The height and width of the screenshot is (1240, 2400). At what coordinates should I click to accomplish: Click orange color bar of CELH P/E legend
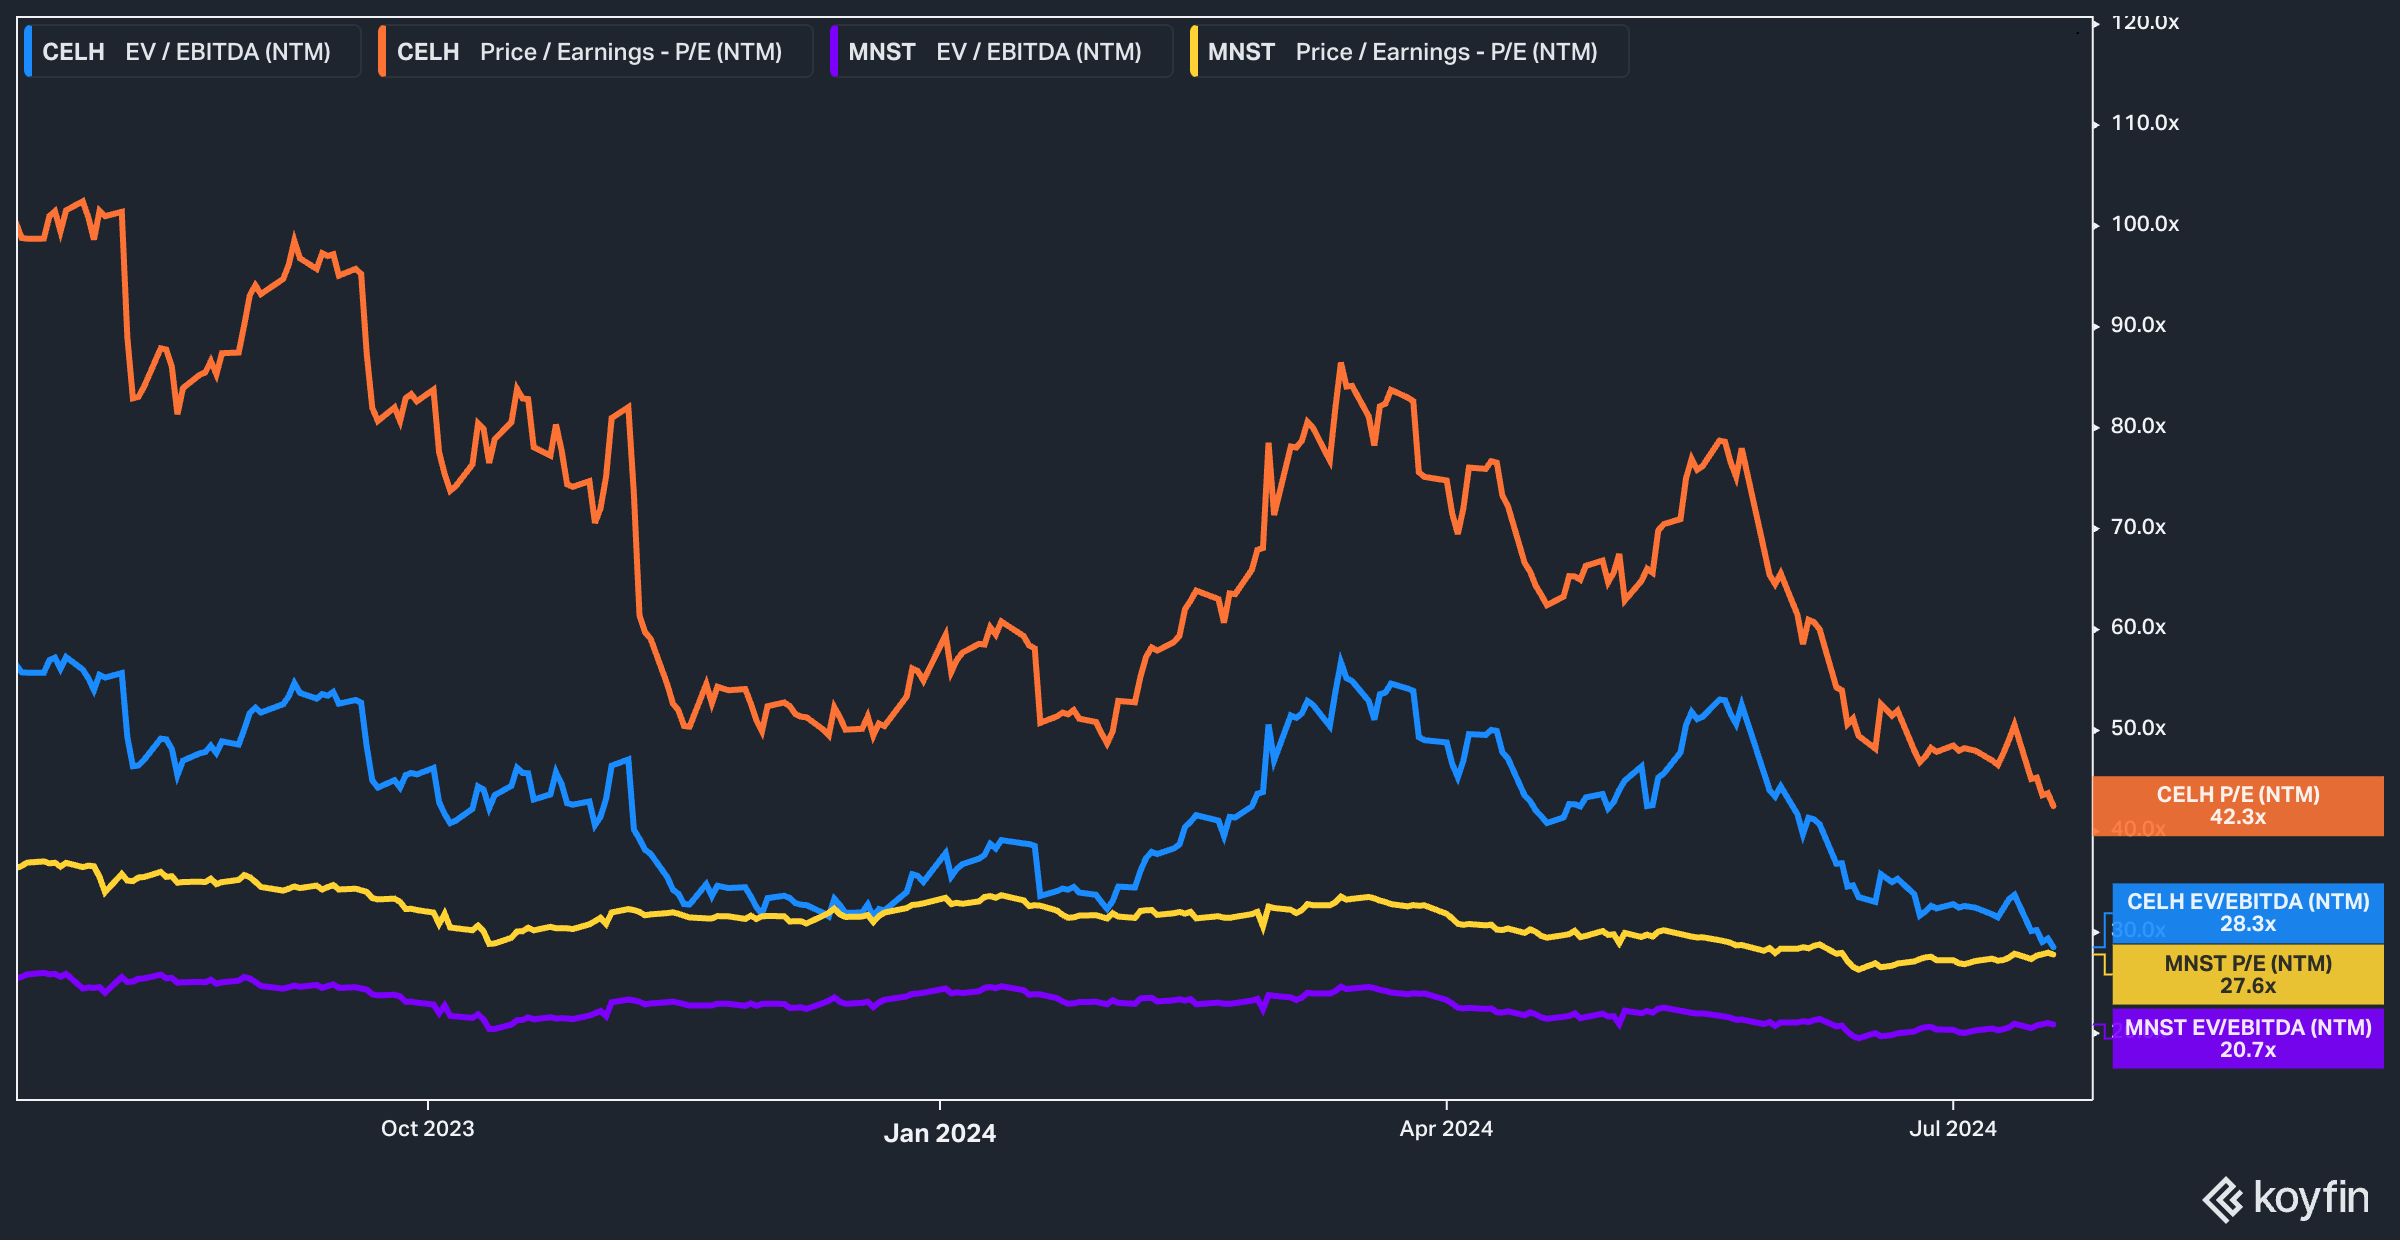pos(382,52)
